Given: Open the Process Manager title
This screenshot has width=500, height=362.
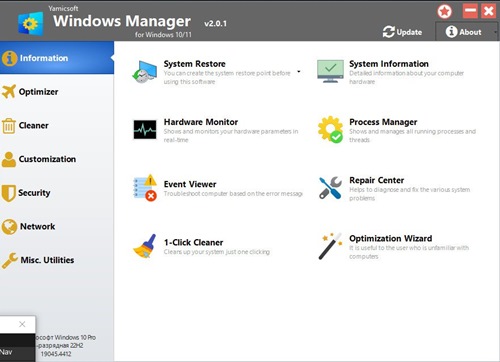Looking at the screenshot, I should click(383, 122).
